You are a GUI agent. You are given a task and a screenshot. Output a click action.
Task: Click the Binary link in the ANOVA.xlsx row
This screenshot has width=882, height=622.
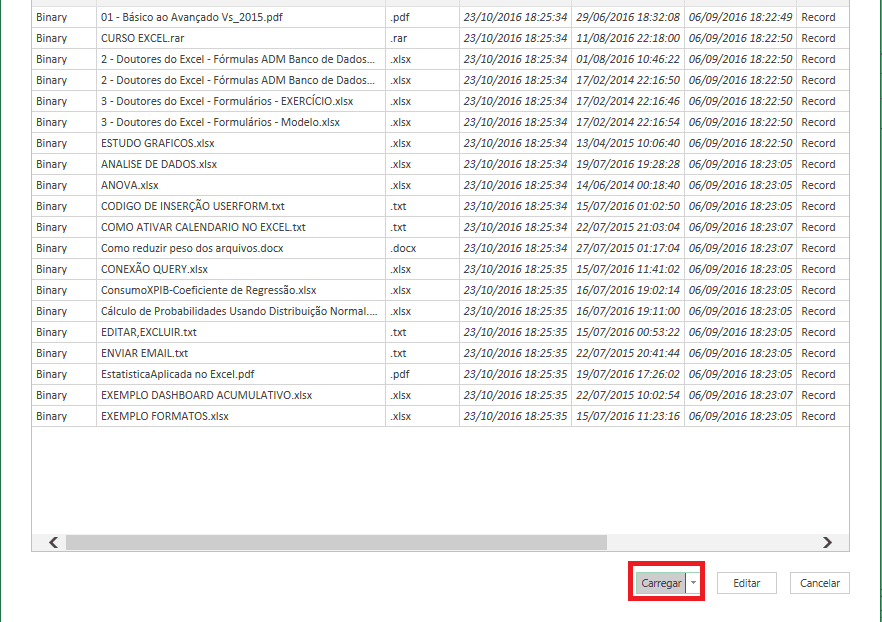tap(51, 185)
